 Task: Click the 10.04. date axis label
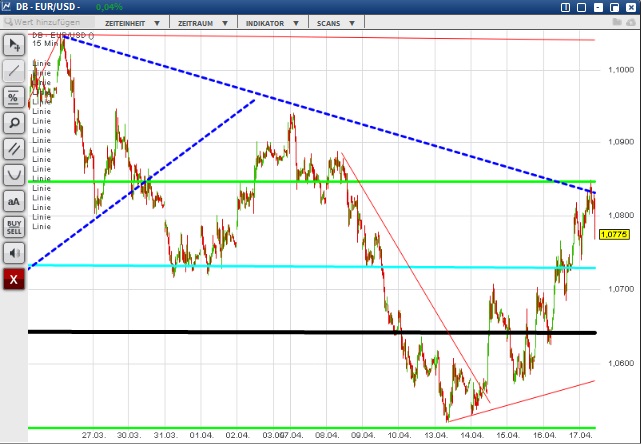[399, 435]
